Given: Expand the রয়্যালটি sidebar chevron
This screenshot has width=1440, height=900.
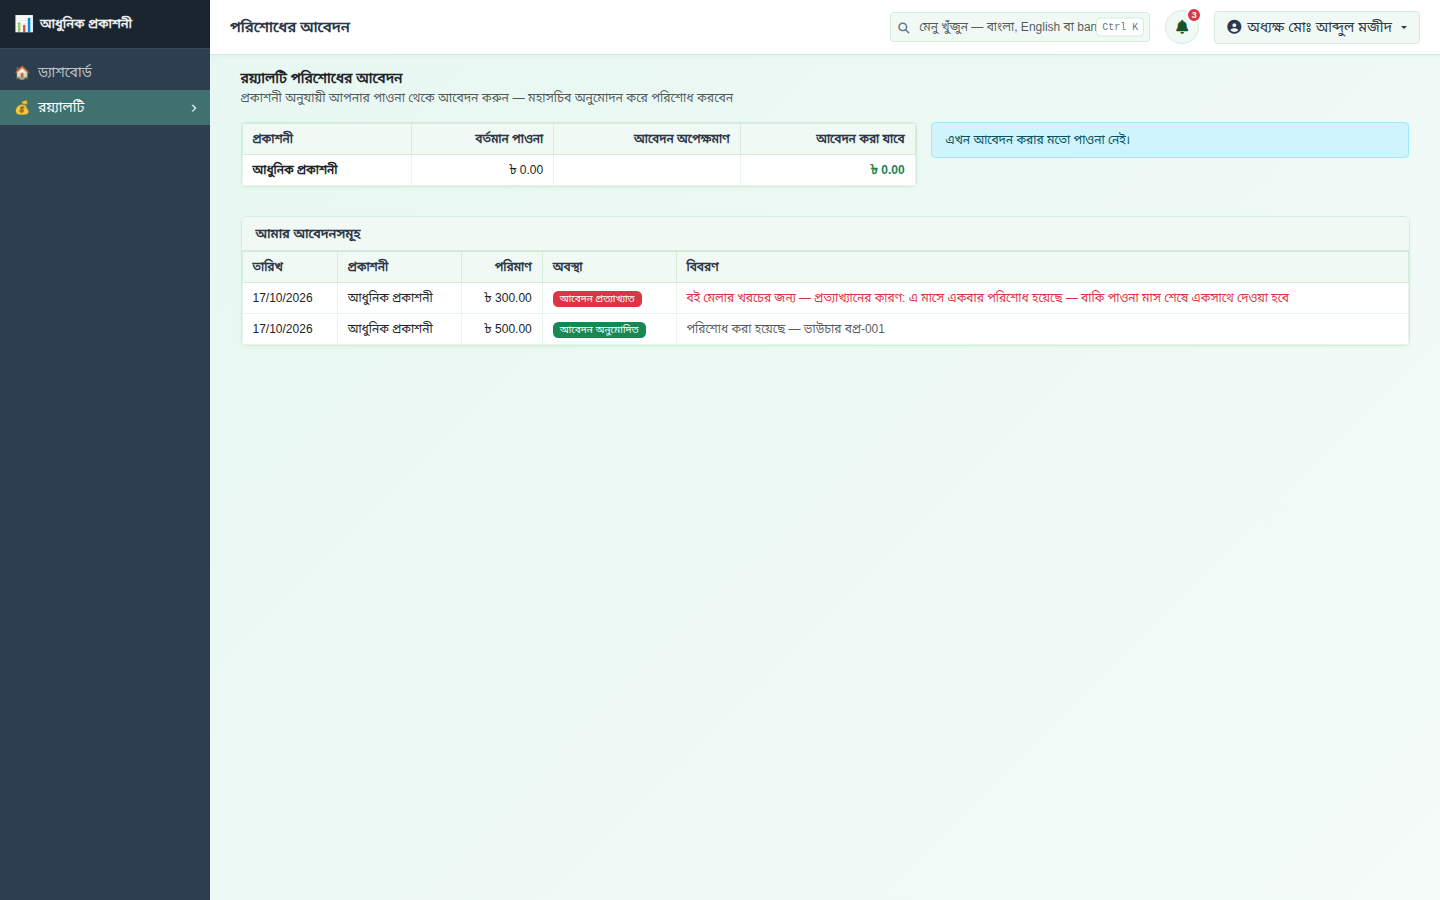Looking at the screenshot, I should point(194,108).
